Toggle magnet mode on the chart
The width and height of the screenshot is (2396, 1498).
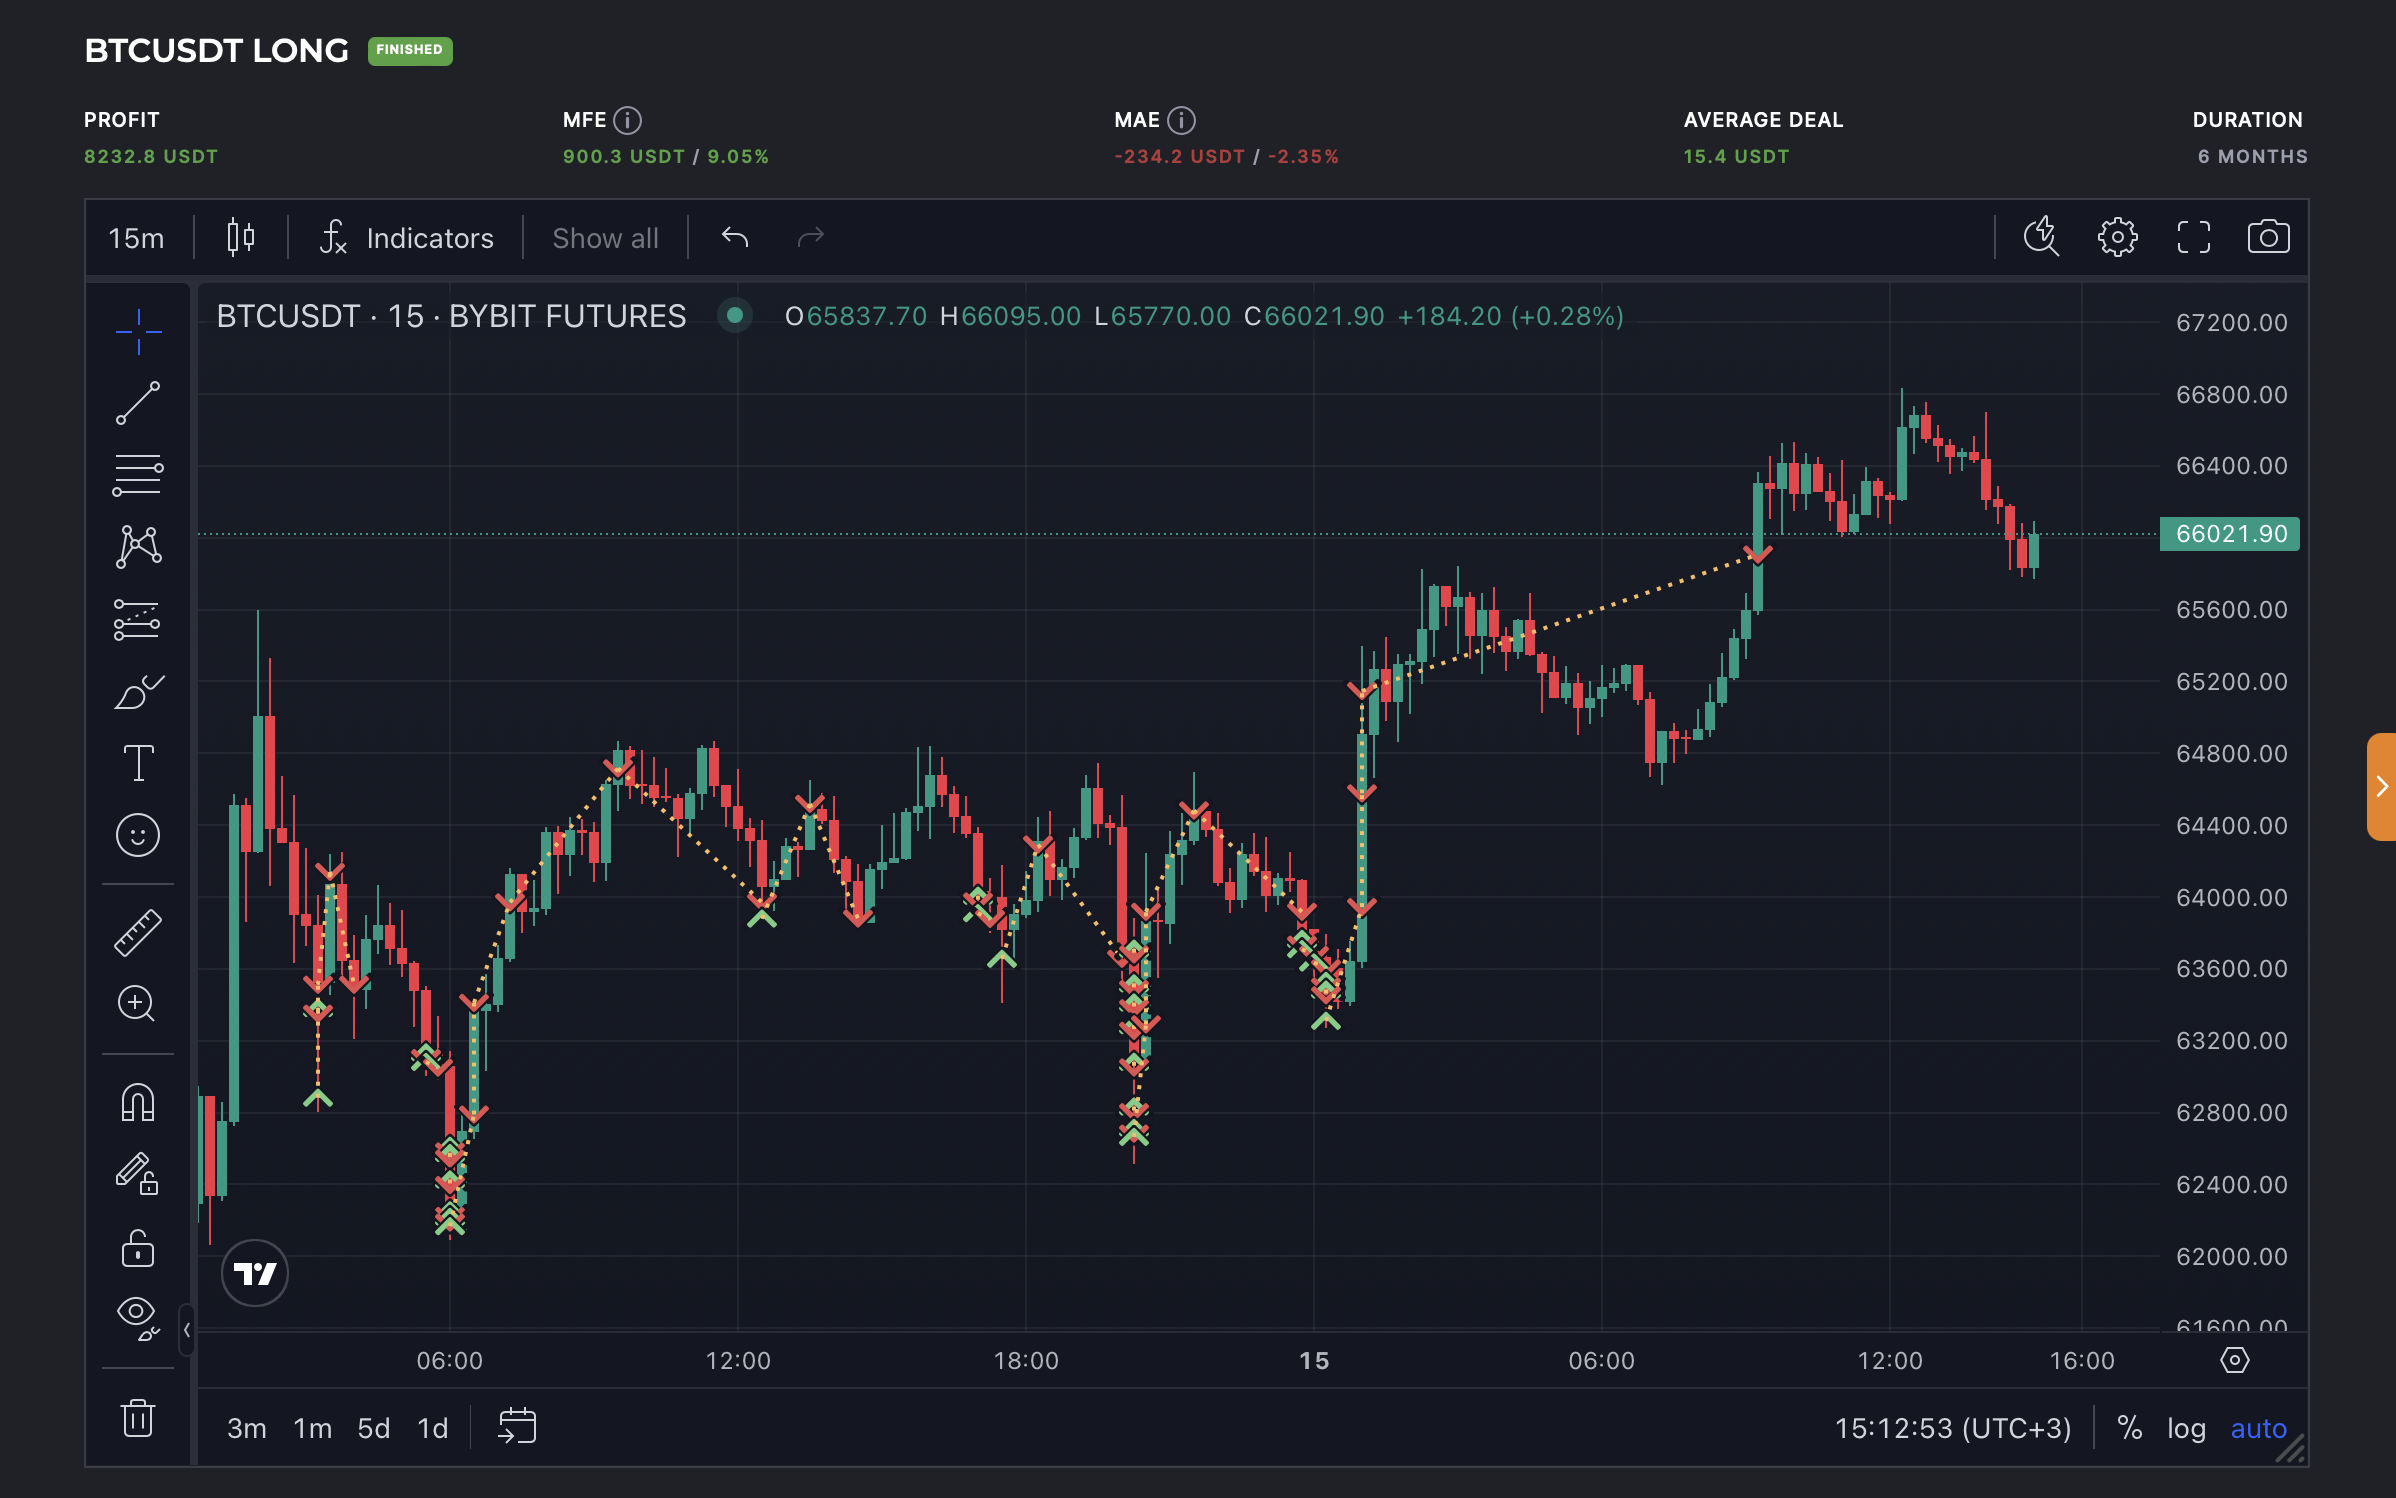138,1103
